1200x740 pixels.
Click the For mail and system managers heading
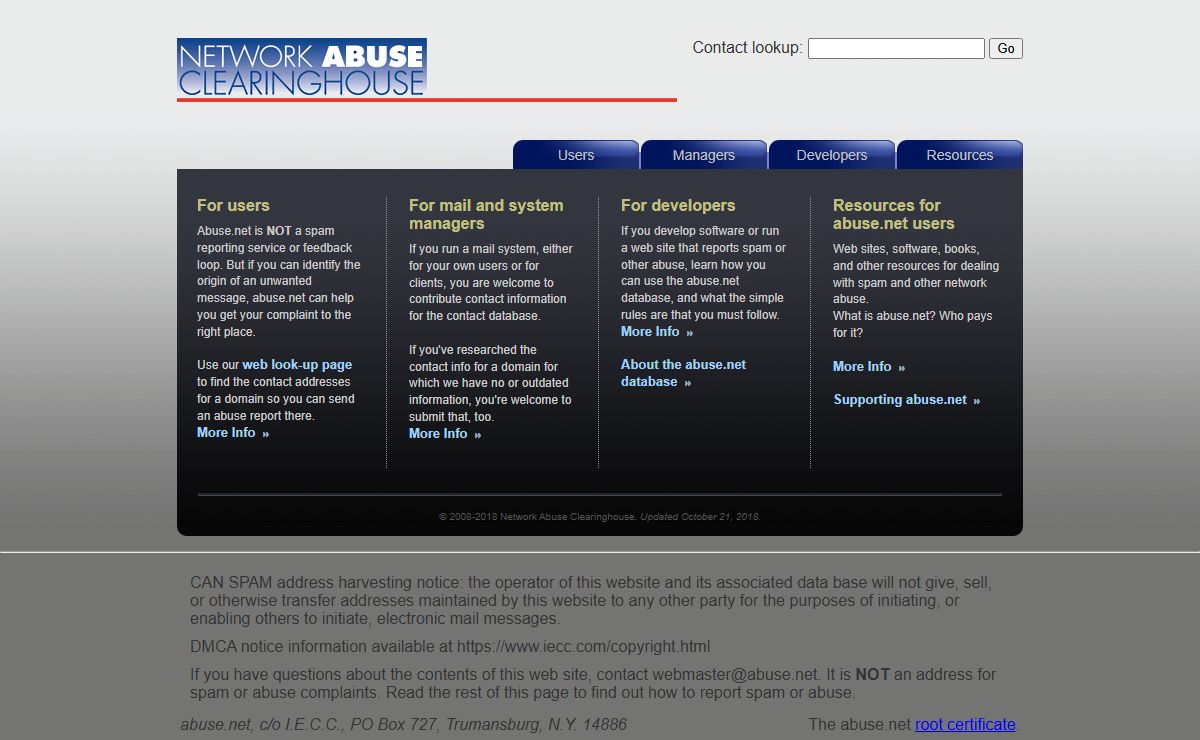pos(486,214)
